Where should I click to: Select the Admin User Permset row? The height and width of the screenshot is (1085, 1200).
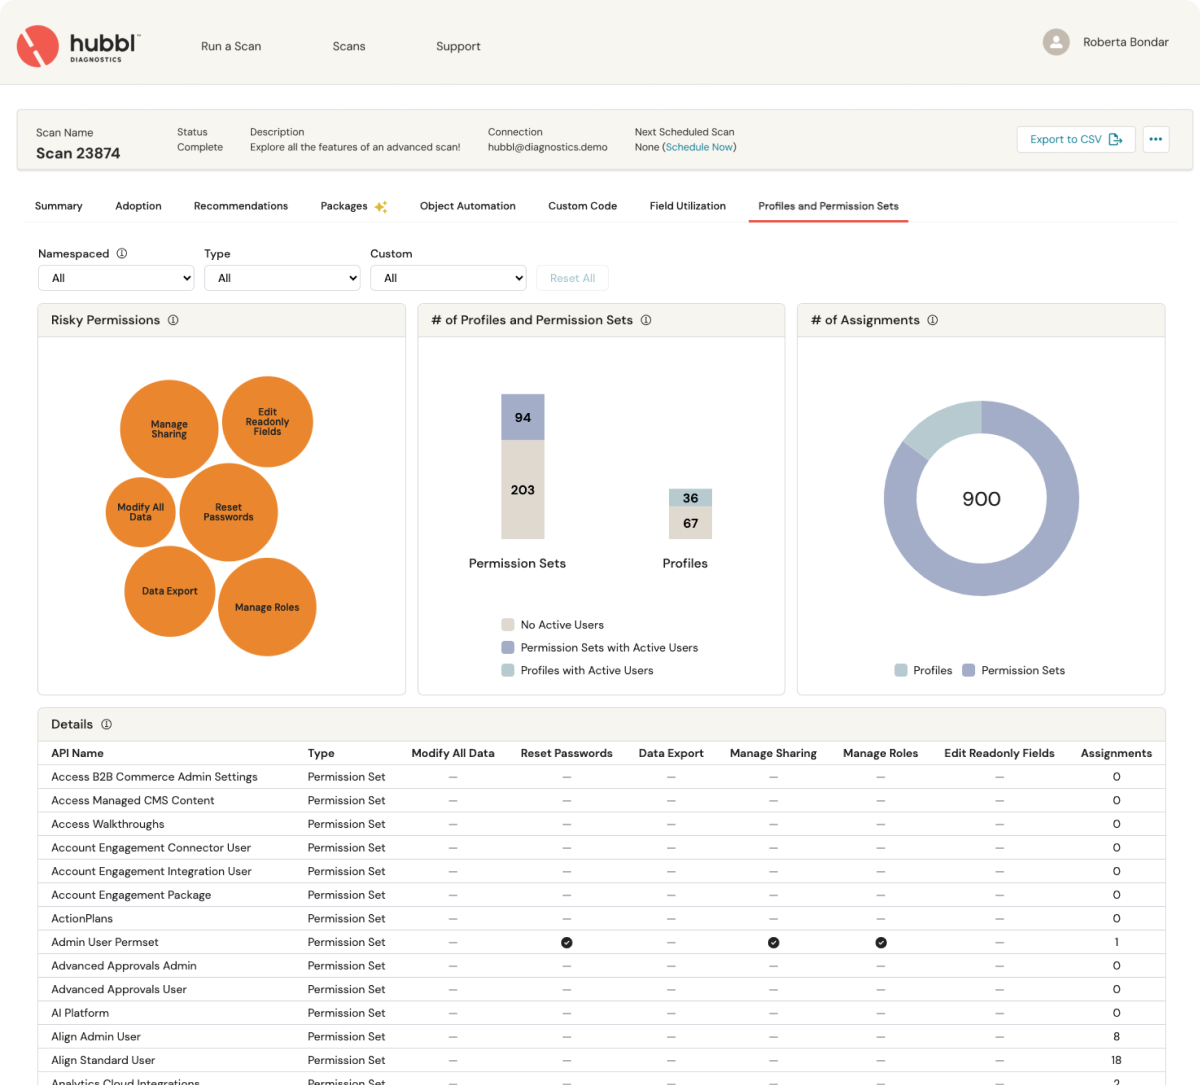pyautogui.click(x=601, y=943)
